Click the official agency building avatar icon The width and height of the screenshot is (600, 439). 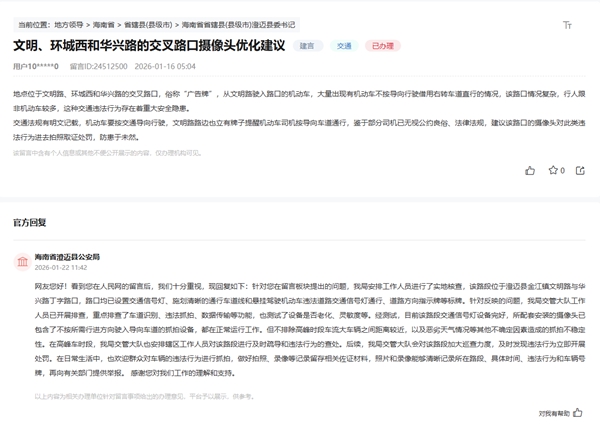(x=23, y=262)
